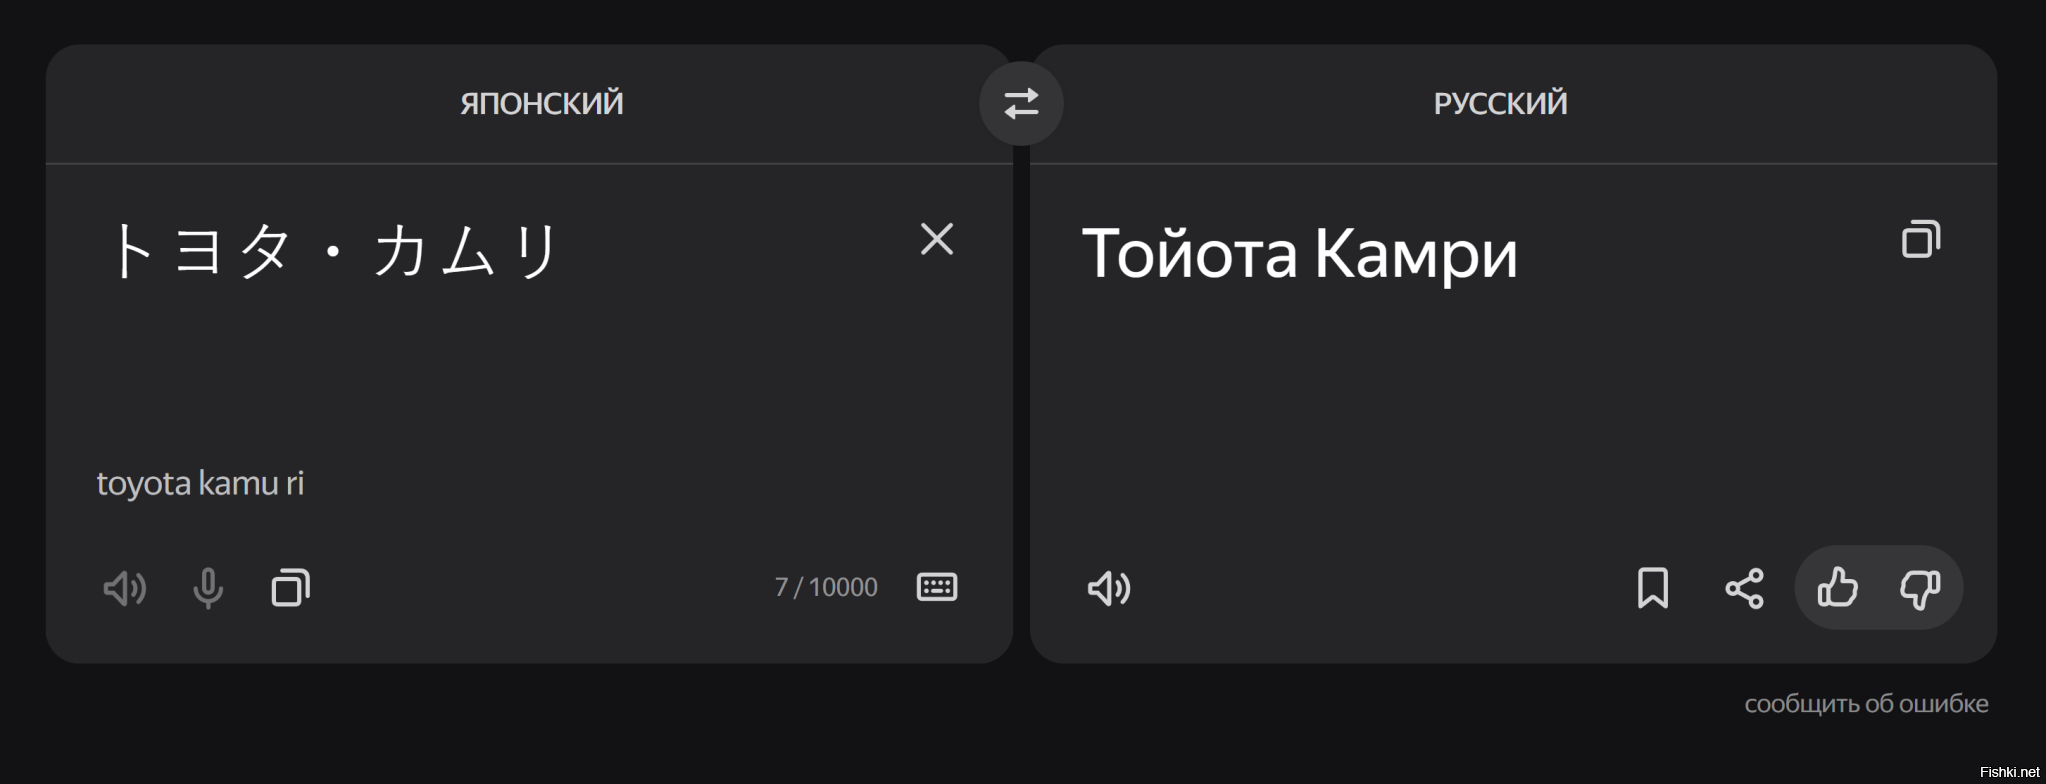Bookmark the Тойота Камри translation
Image resolution: width=2046 pixels, height=784 pixels.
(x=1653, y=588)
